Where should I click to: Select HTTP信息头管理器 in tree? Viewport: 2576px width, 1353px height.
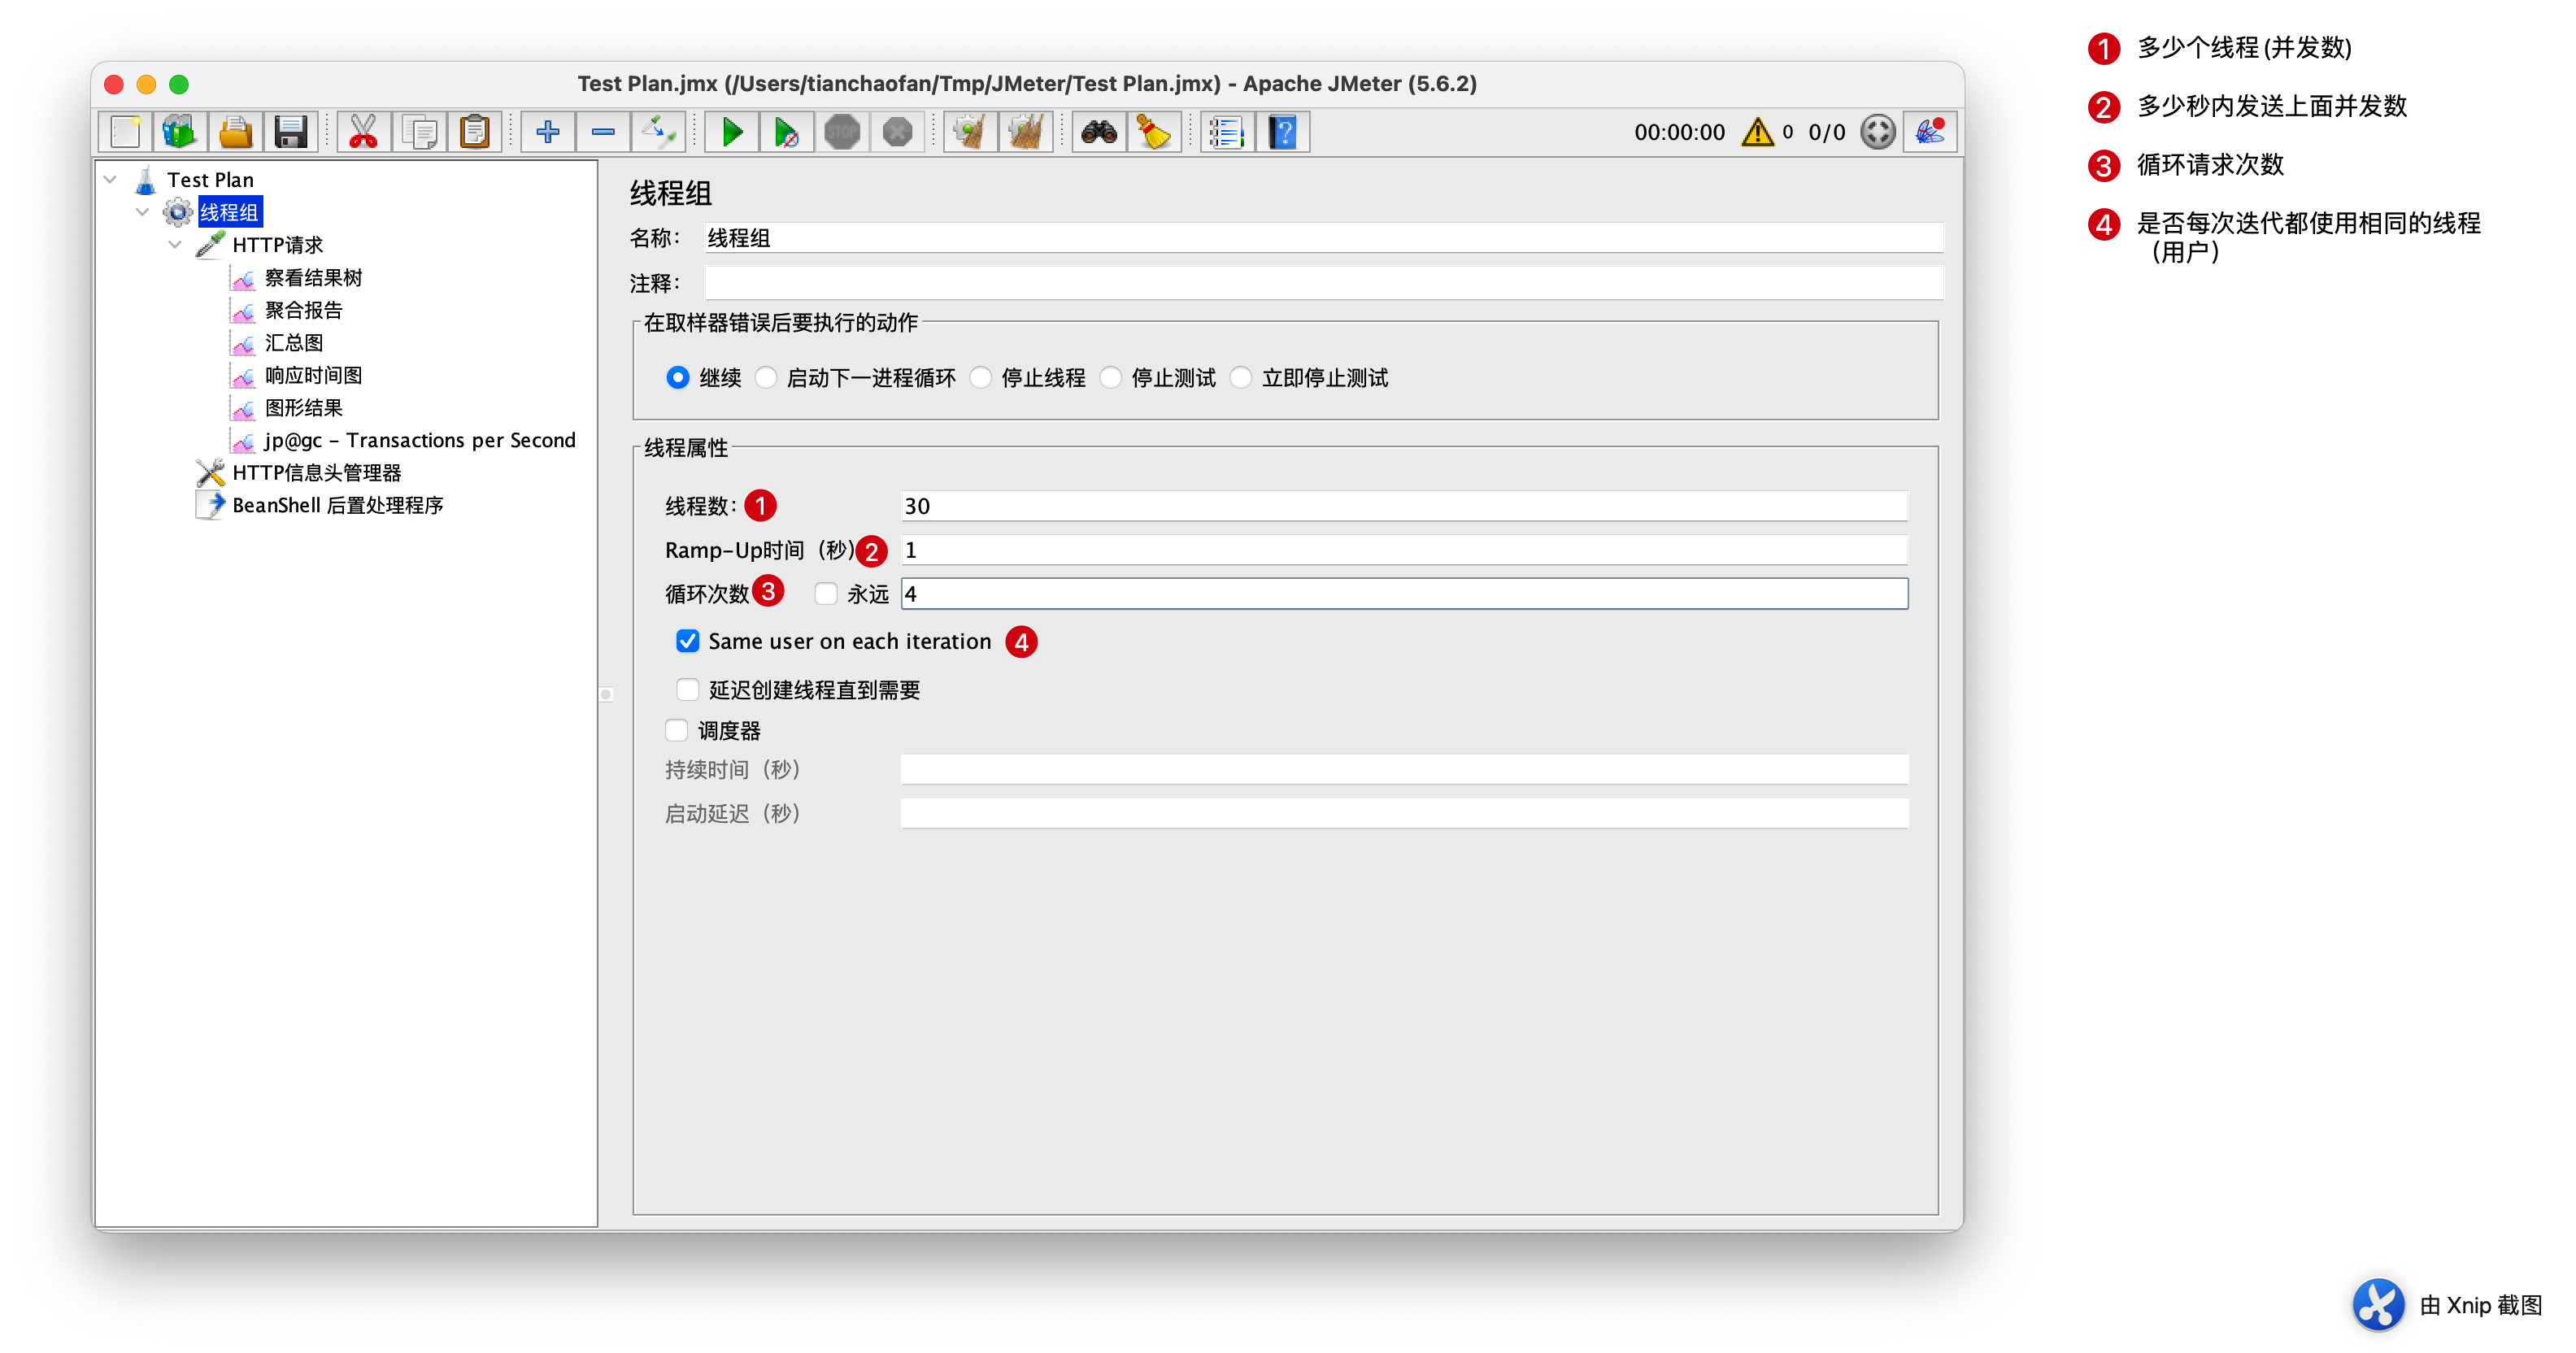point(316,473)
